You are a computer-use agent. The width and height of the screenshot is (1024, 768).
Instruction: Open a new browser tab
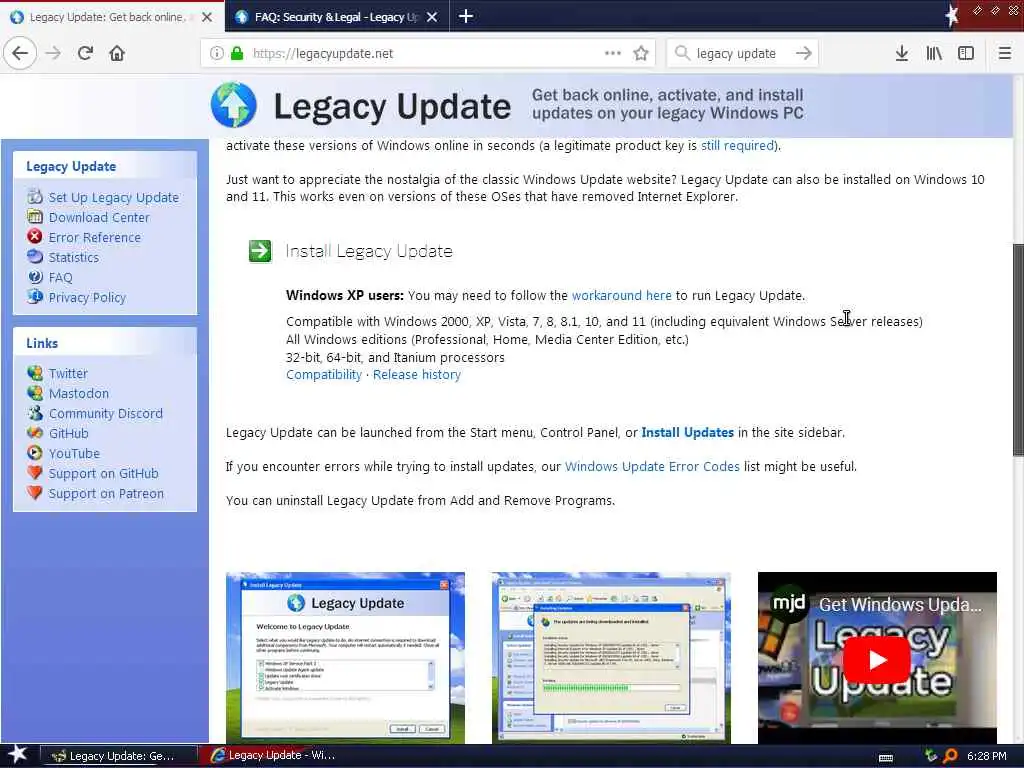pyautogui.click(x=466, y=16)
